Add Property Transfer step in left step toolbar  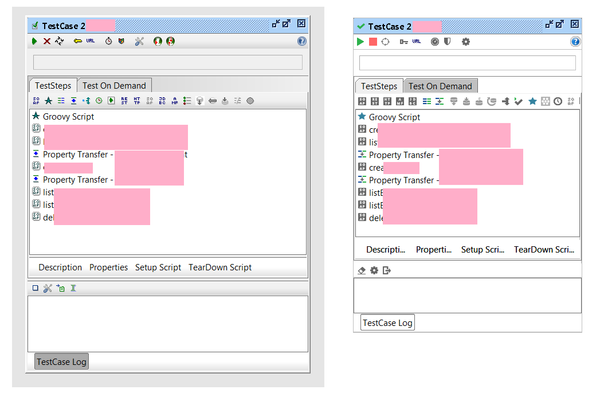coord(73,101)
